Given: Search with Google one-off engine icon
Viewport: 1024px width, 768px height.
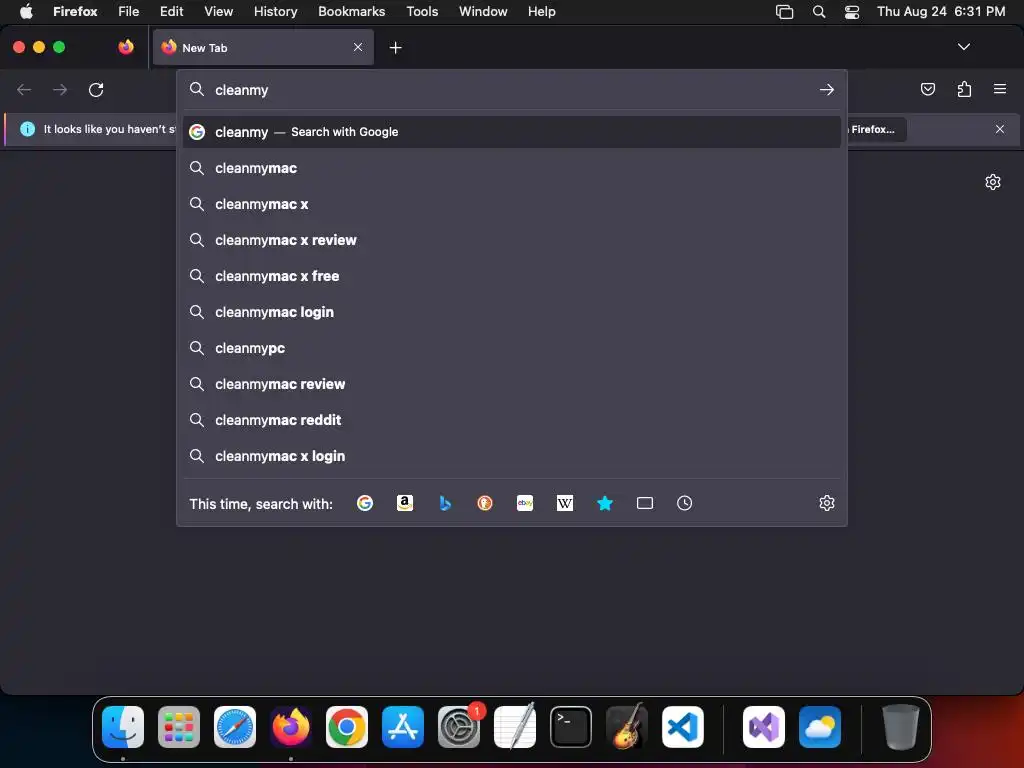Looking at the screenshot, I should [x=365, y=503].
